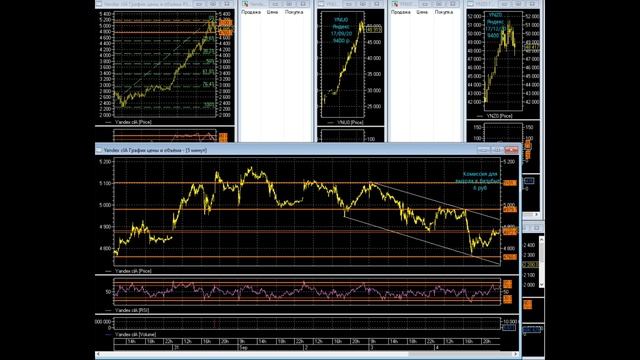Close the first order book window
Image resolution: width=640 pixels, height=360 pixels.
click(303, 3)
